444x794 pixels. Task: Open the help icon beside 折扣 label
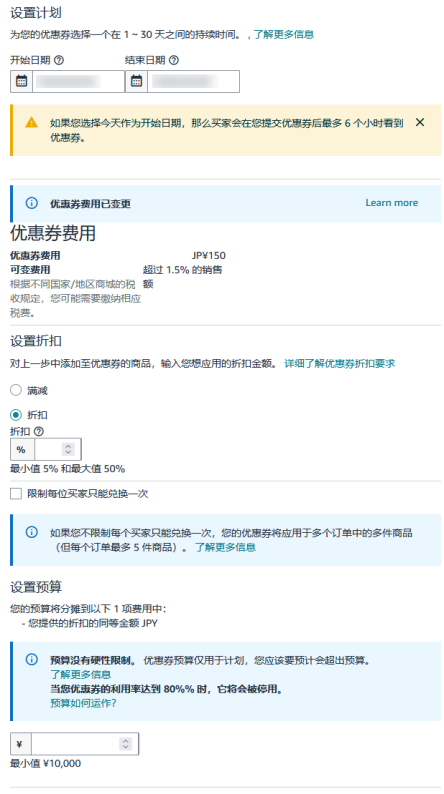pos(38,431)
